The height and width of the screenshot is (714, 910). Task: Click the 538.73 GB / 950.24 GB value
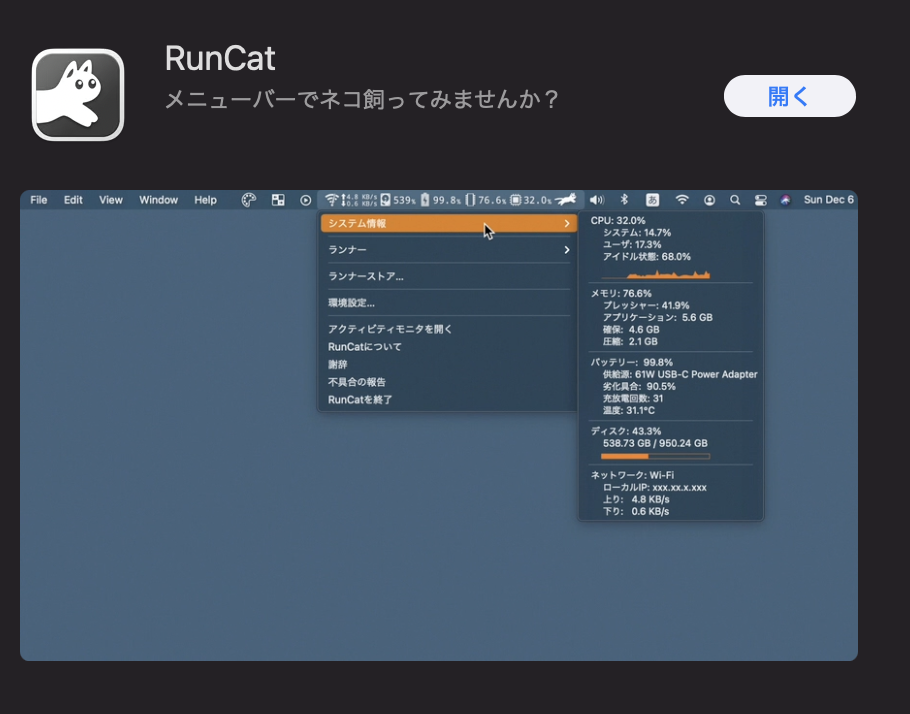tap(655, 443)
